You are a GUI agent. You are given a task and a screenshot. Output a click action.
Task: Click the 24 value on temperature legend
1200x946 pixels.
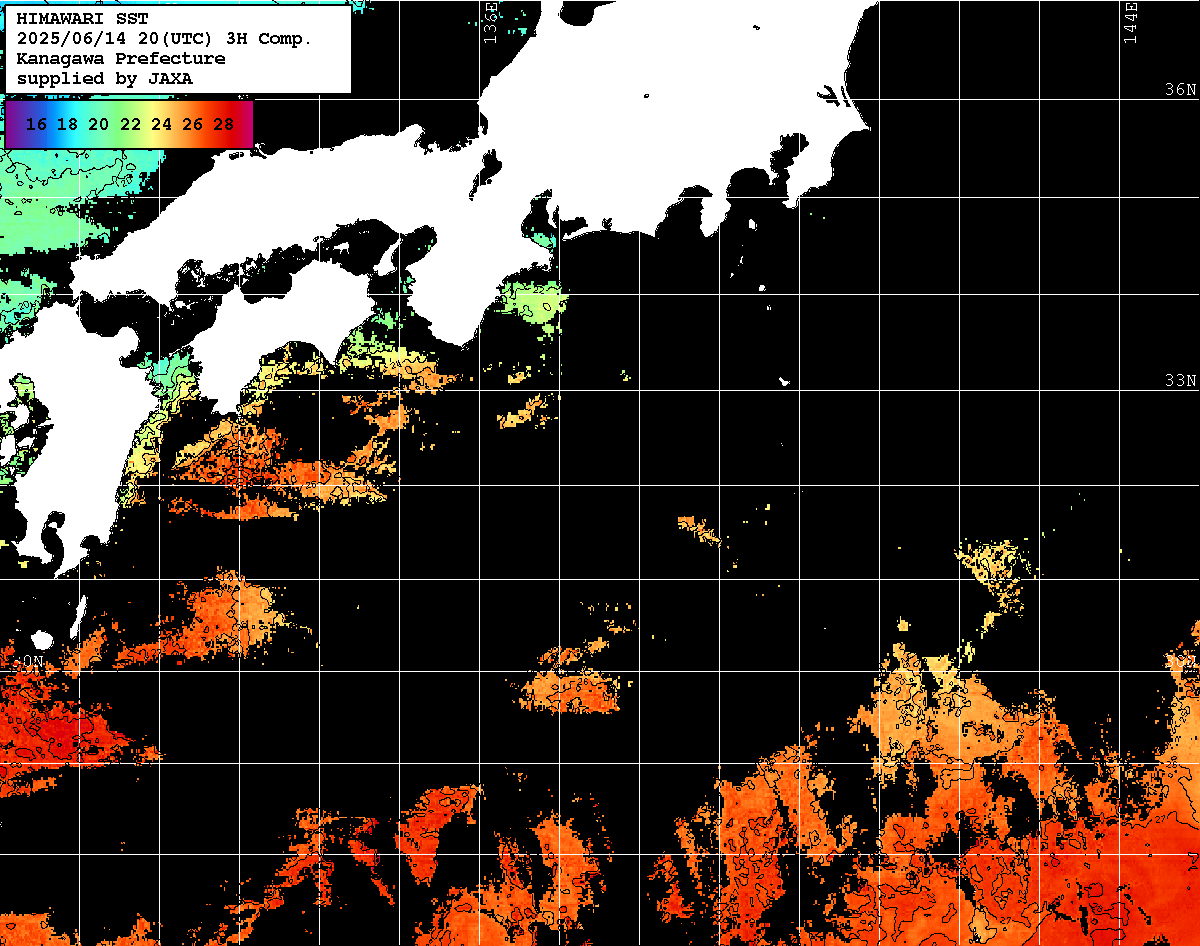click(161, 125)
